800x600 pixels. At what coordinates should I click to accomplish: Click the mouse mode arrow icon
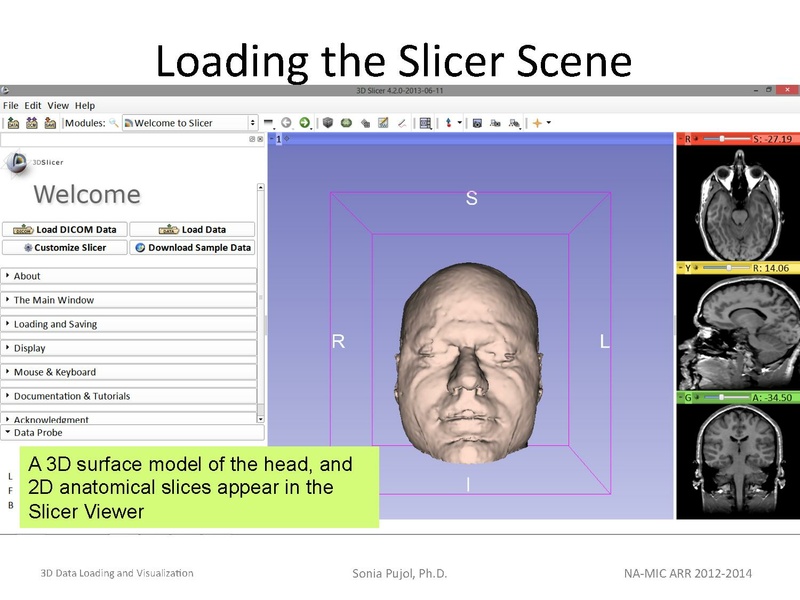pyautogui.click(x=448, y=123)
